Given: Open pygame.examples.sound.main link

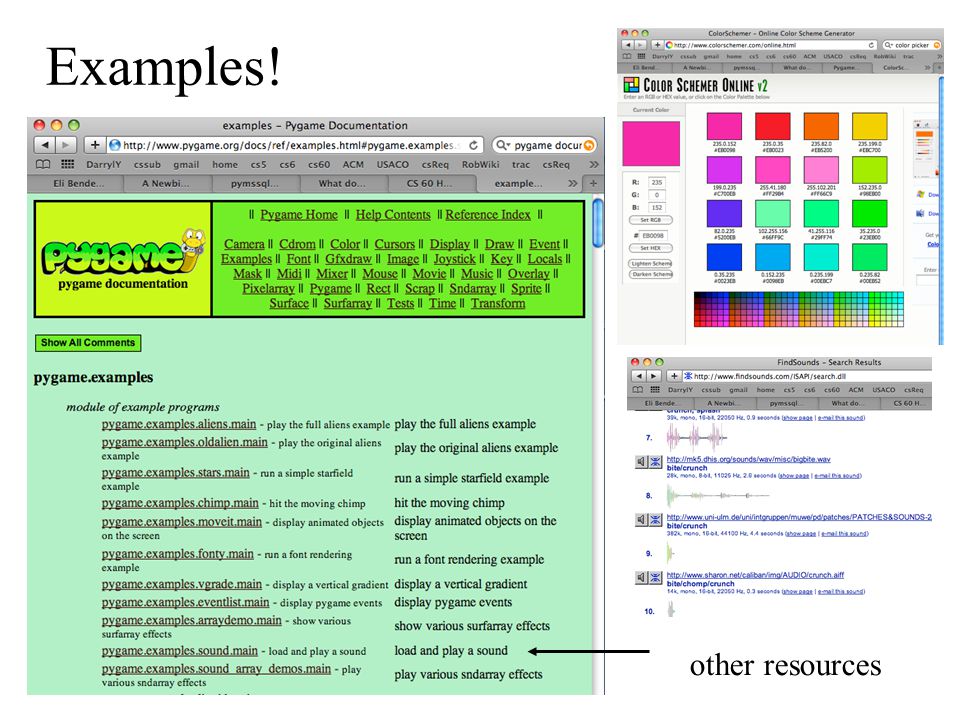Looking at the screenshot, I should click(179, 650).
